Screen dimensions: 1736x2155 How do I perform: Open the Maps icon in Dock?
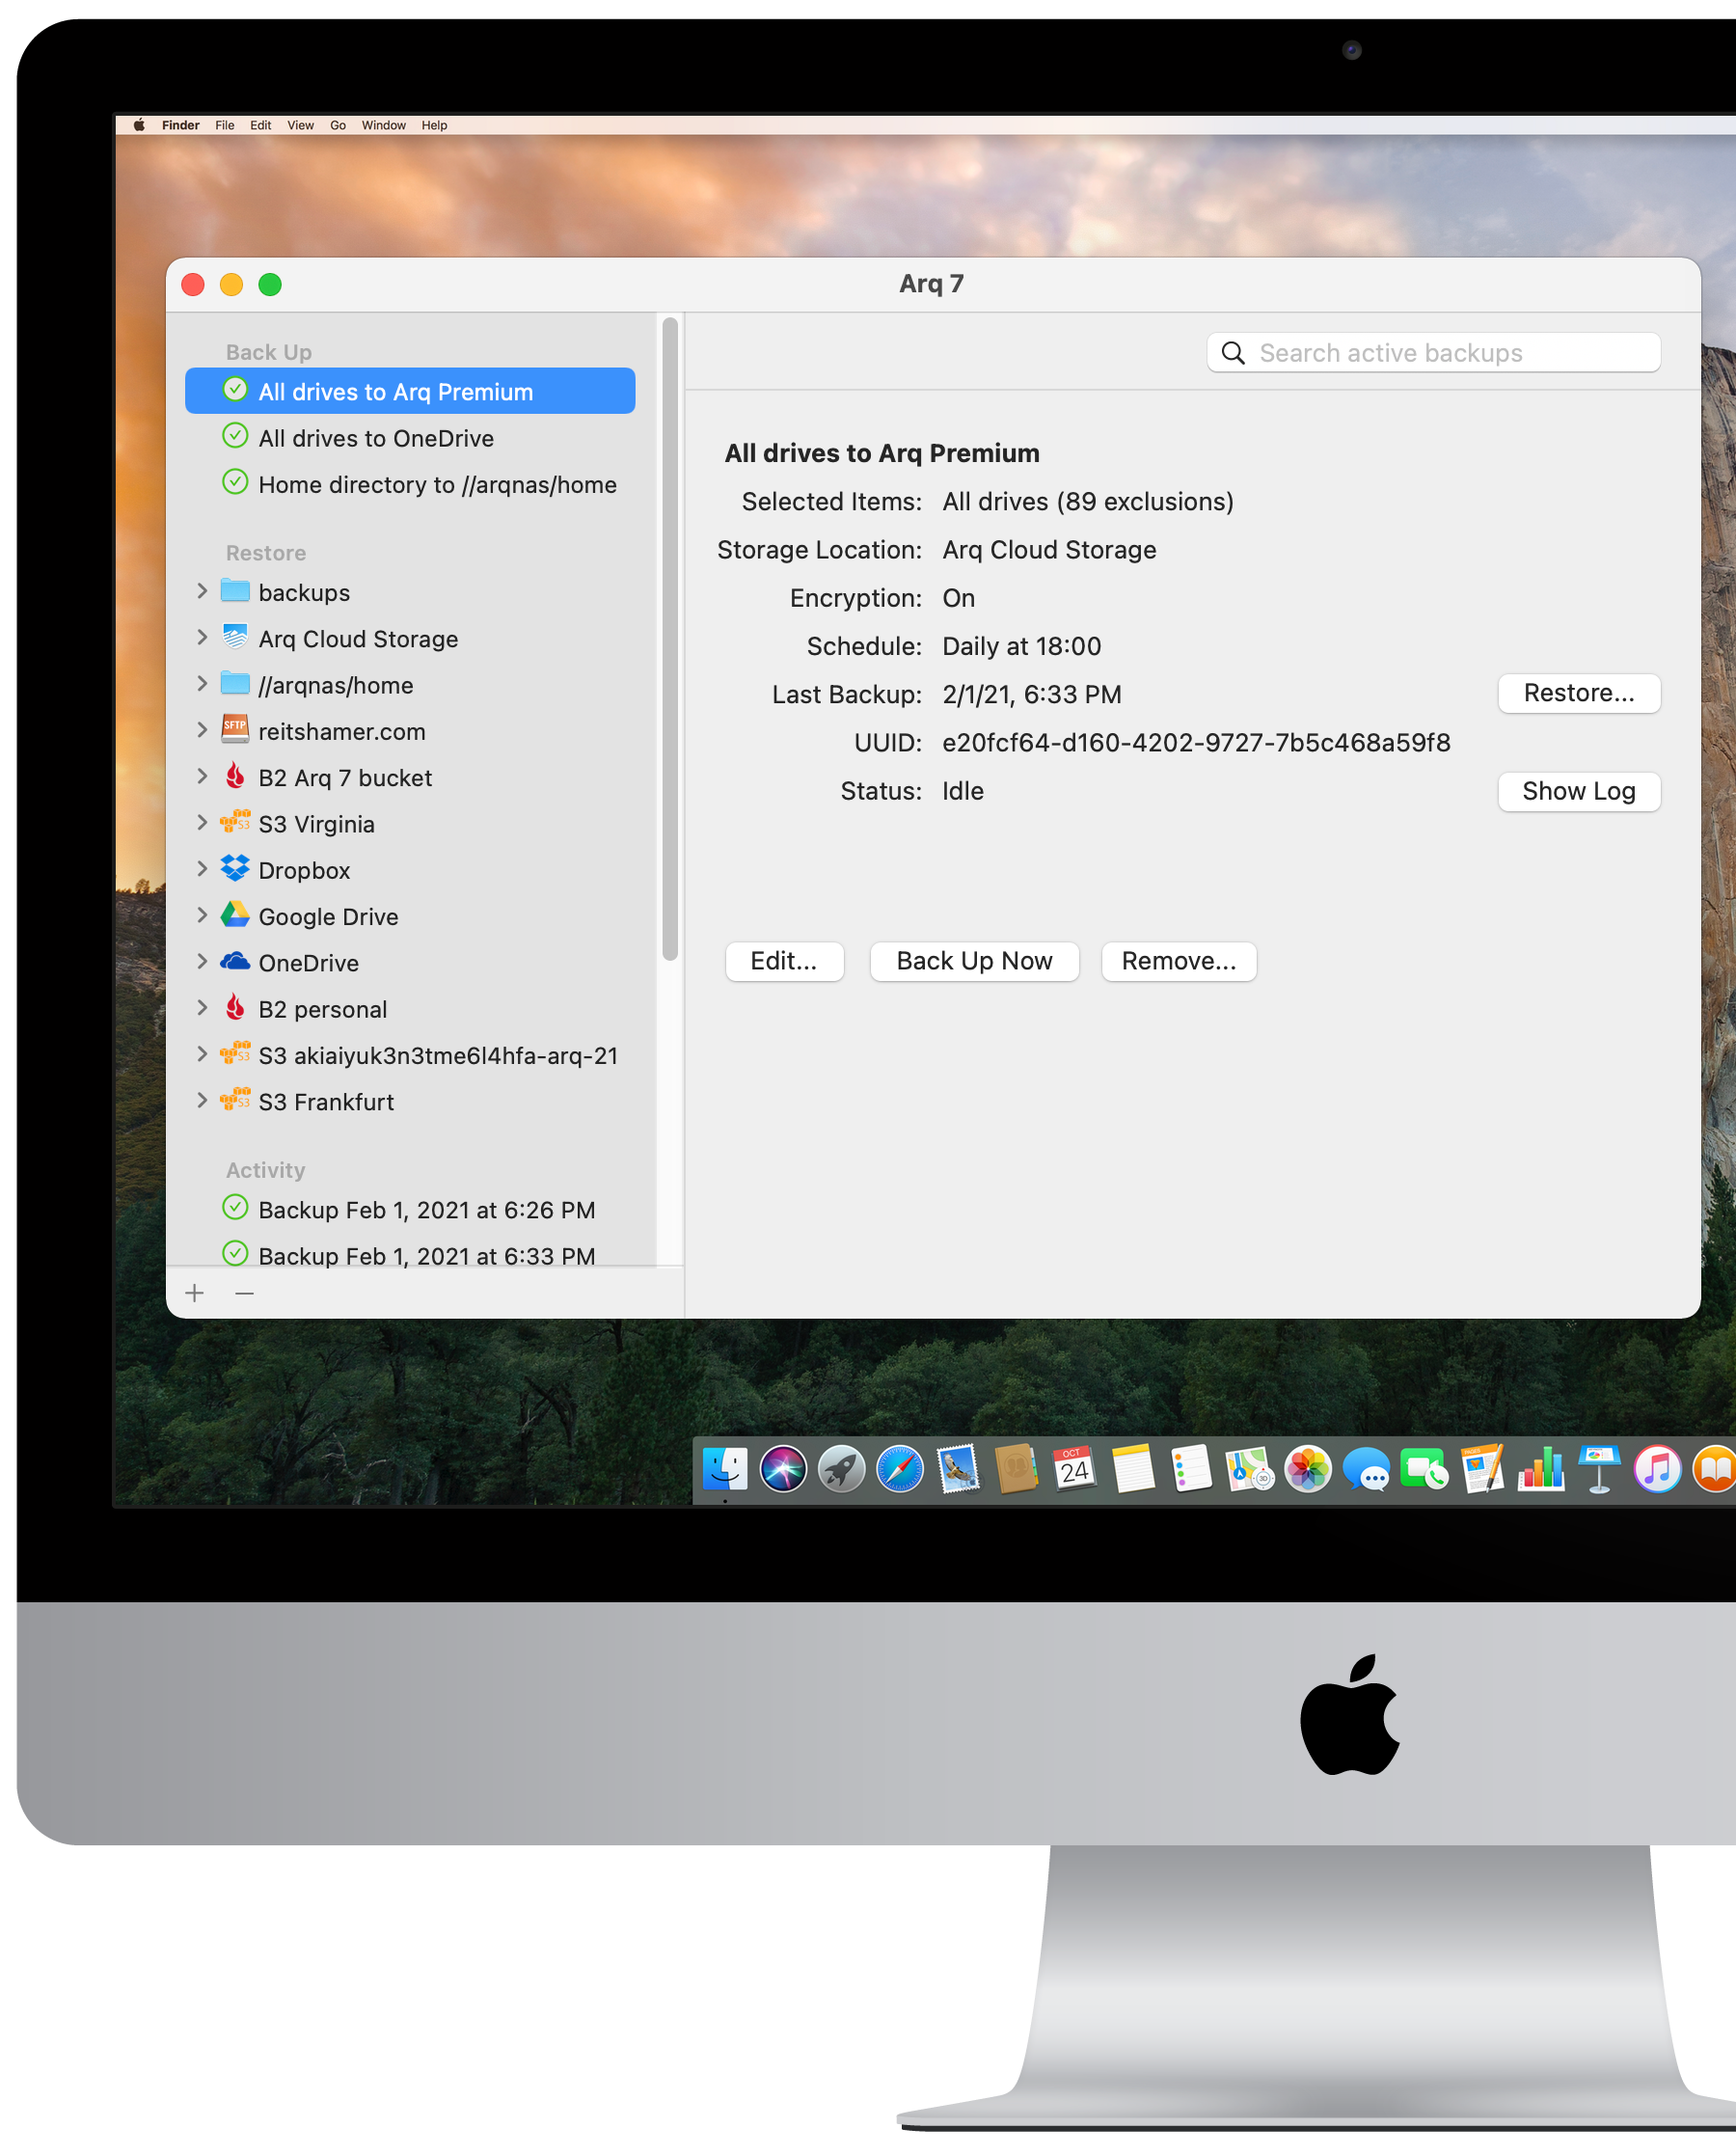point(1250,1469)
